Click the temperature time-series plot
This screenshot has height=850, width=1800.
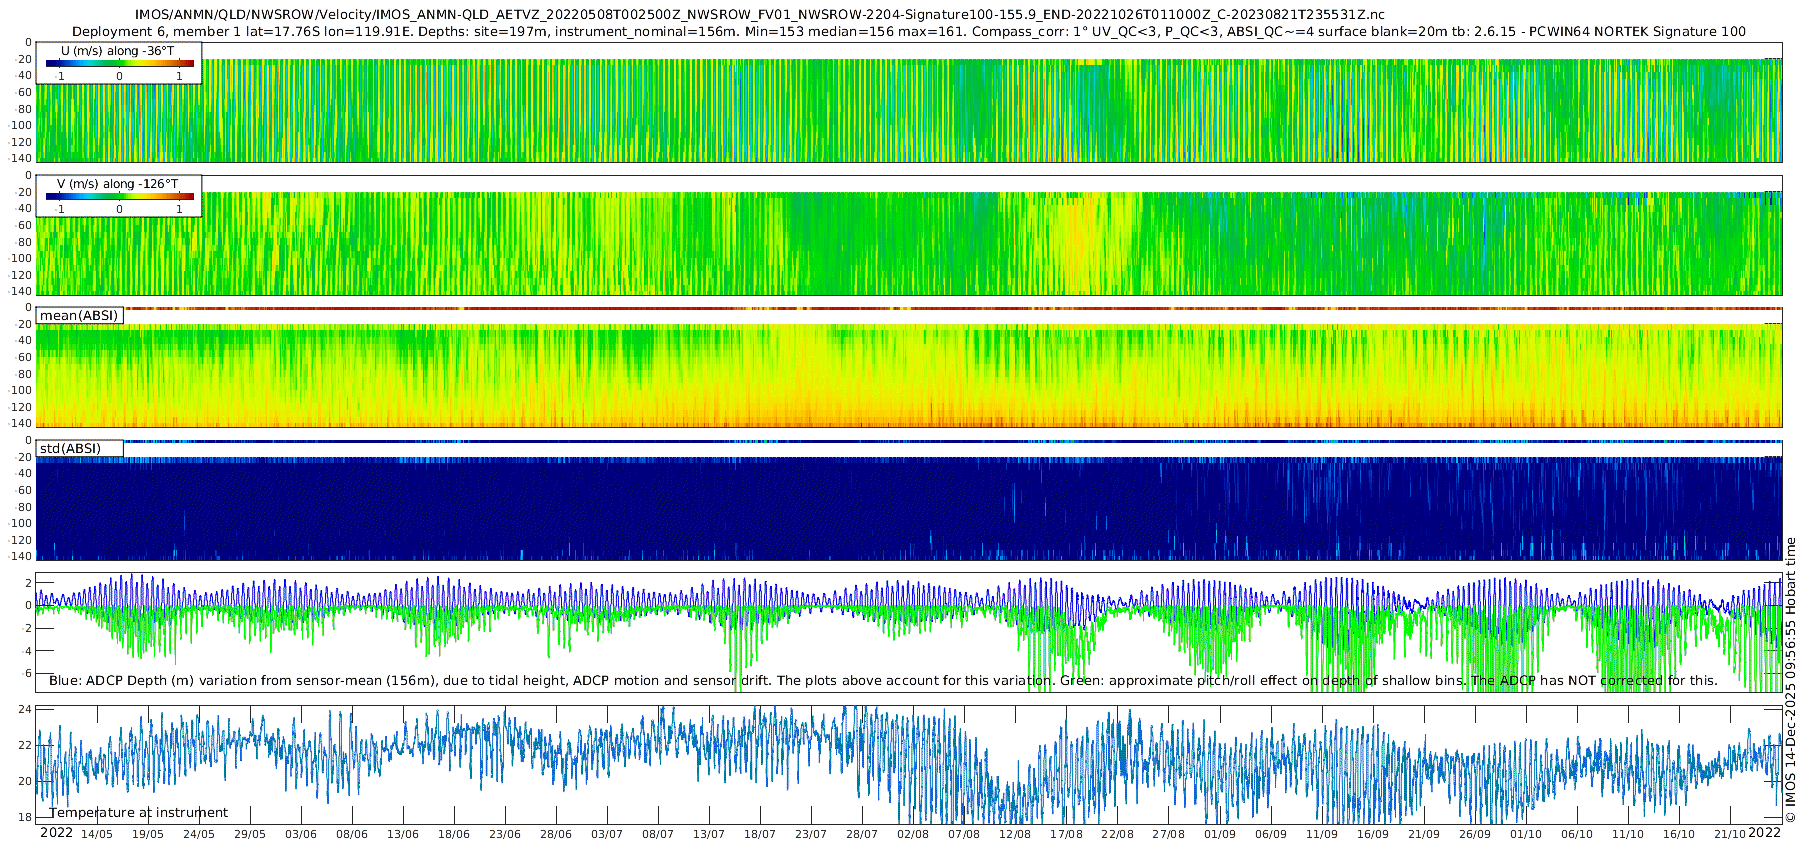tap(909, 765)
